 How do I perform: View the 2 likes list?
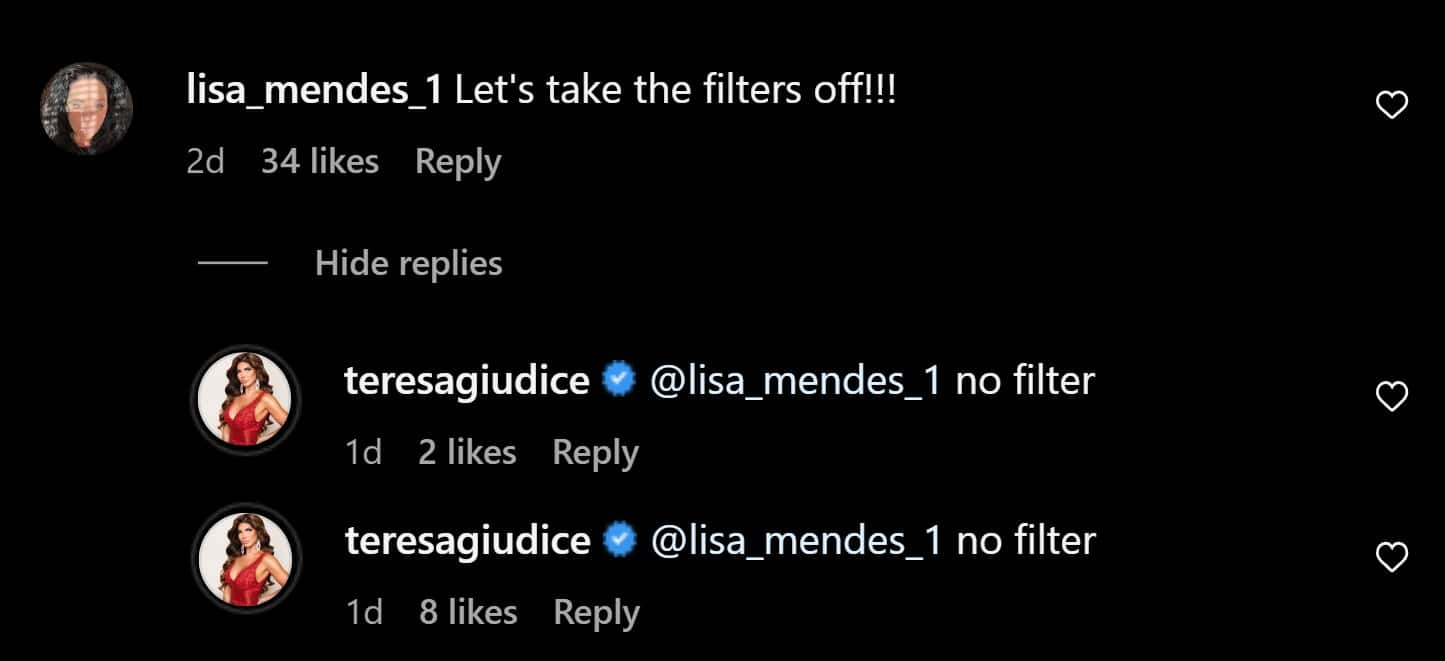click(x=467, y=452)
